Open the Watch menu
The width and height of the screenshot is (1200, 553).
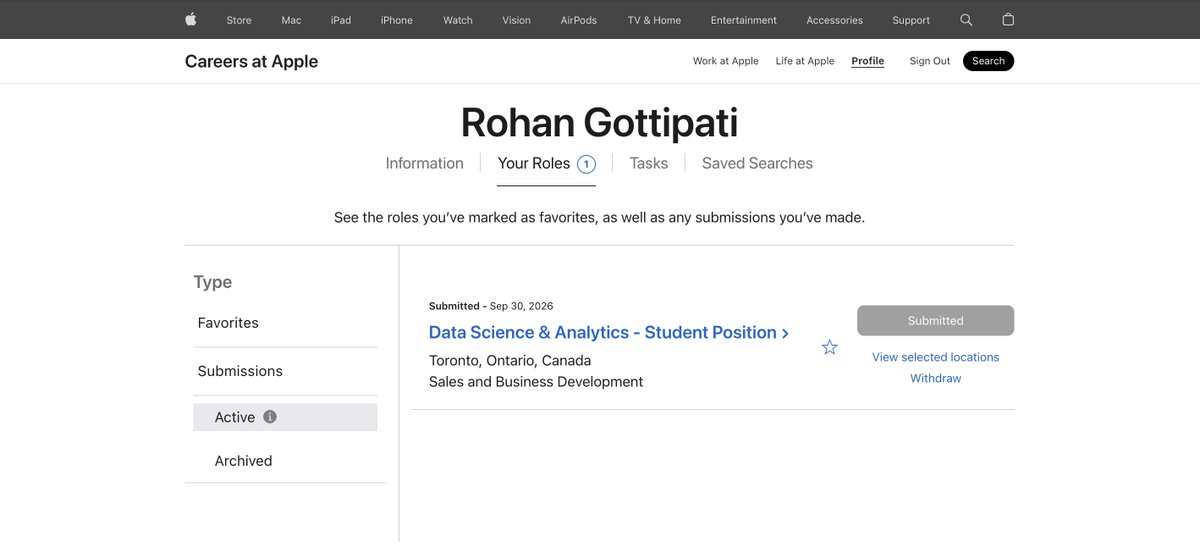(x=458, y=20)
